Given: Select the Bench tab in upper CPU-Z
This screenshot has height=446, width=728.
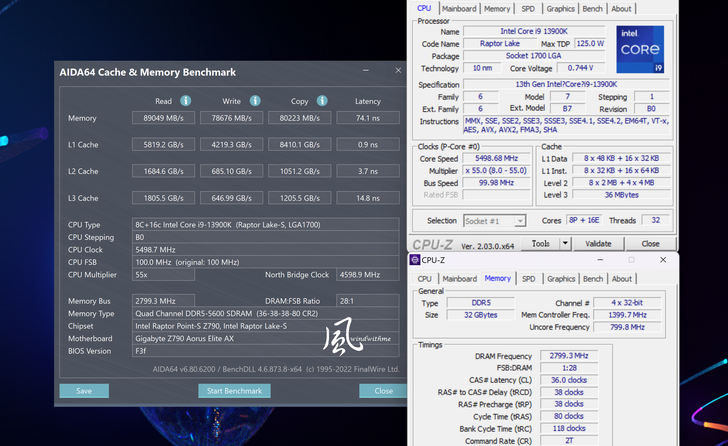Looking at the screenshot, I should pyautogui.click(x=593, y=9).
